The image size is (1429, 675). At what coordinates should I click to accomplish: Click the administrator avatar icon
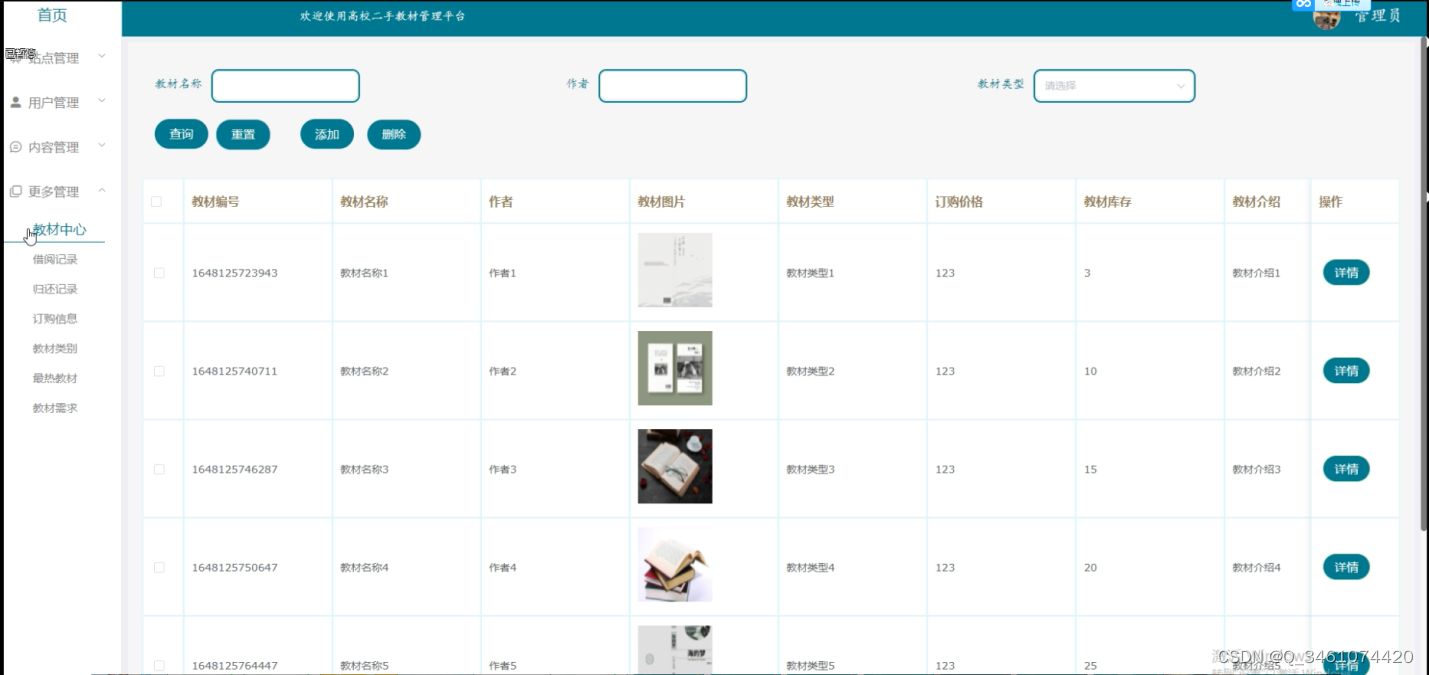(x=1327, y=16)
